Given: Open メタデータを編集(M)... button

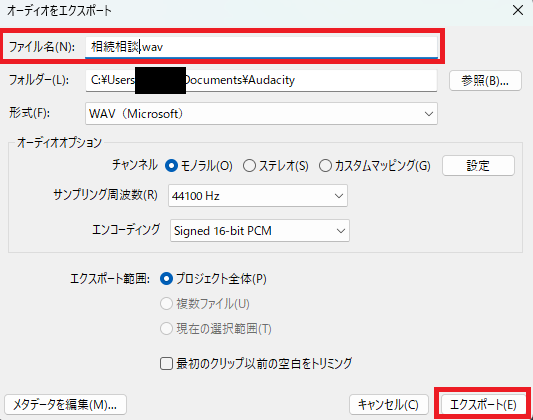Looking at the screenshot, I should pos(65,404).
